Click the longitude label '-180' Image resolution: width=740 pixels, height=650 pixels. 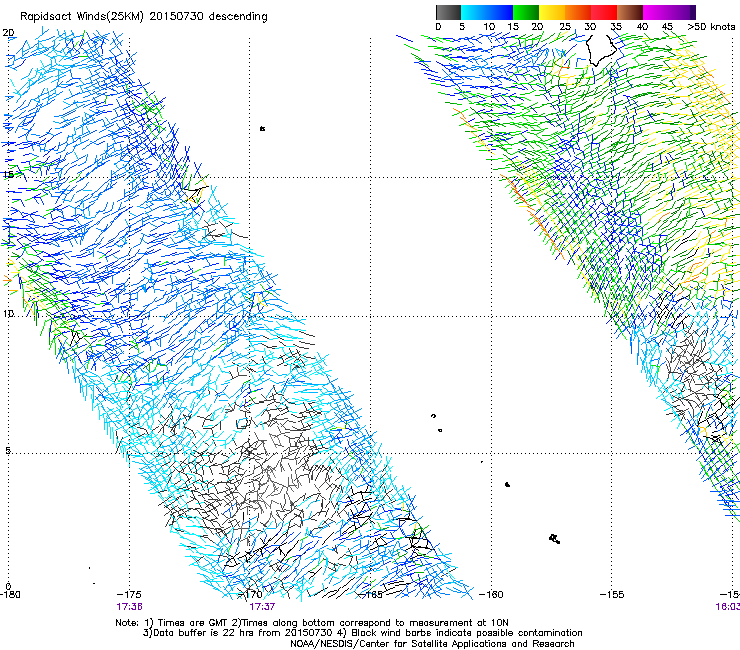tap(10, 595)
